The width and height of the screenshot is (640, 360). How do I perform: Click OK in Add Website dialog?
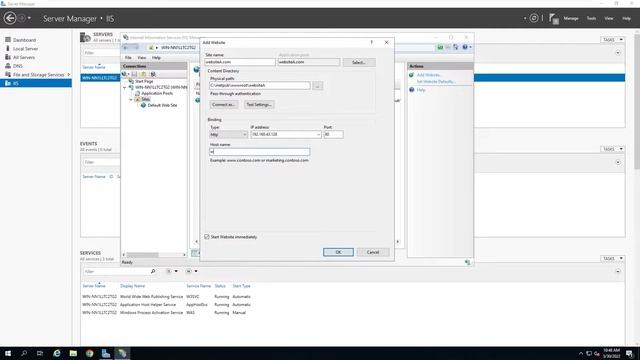pyautogui.click(x=338, y=252)
